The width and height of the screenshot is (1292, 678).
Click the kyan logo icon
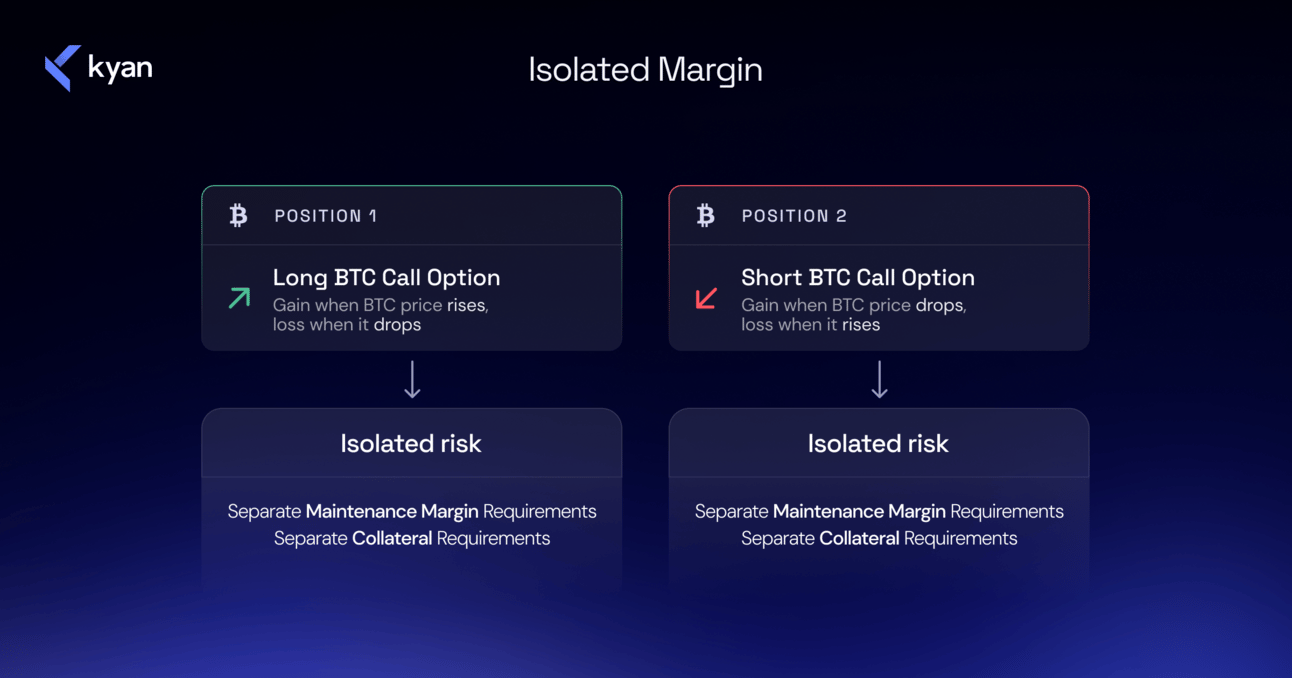click(x=63, y=68)
